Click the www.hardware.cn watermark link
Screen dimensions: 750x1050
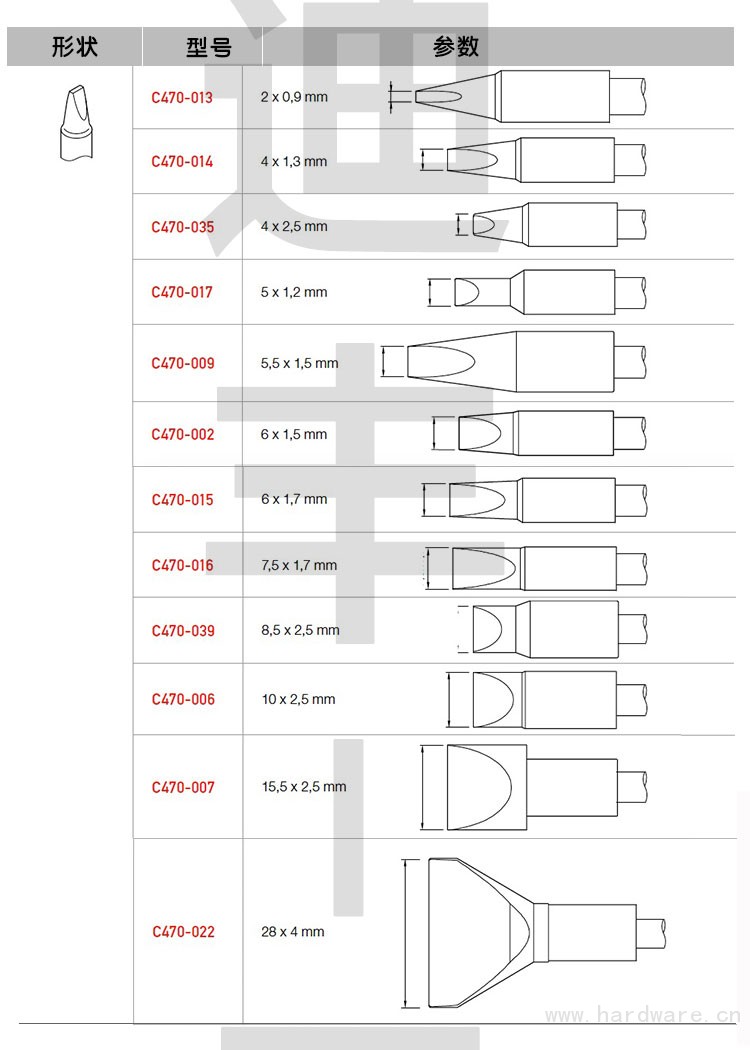[642, 1015]
